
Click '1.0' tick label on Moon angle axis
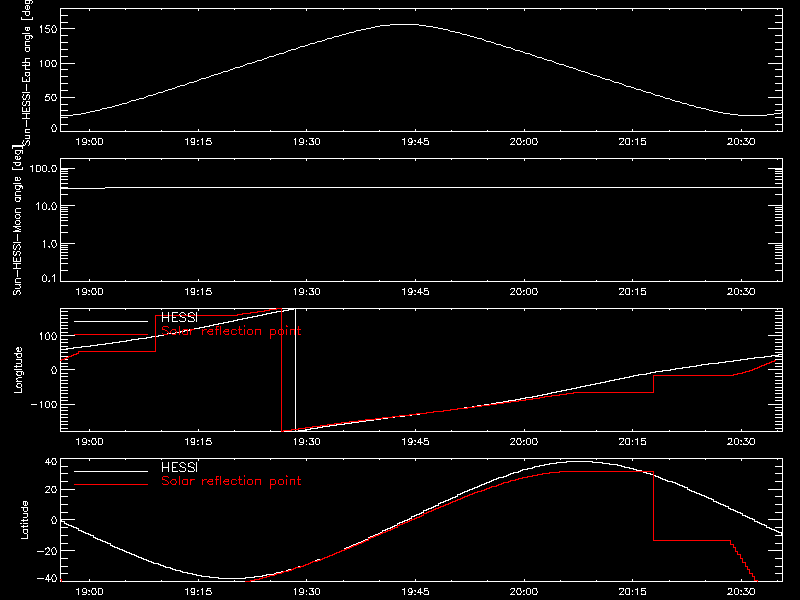(49, 244)
